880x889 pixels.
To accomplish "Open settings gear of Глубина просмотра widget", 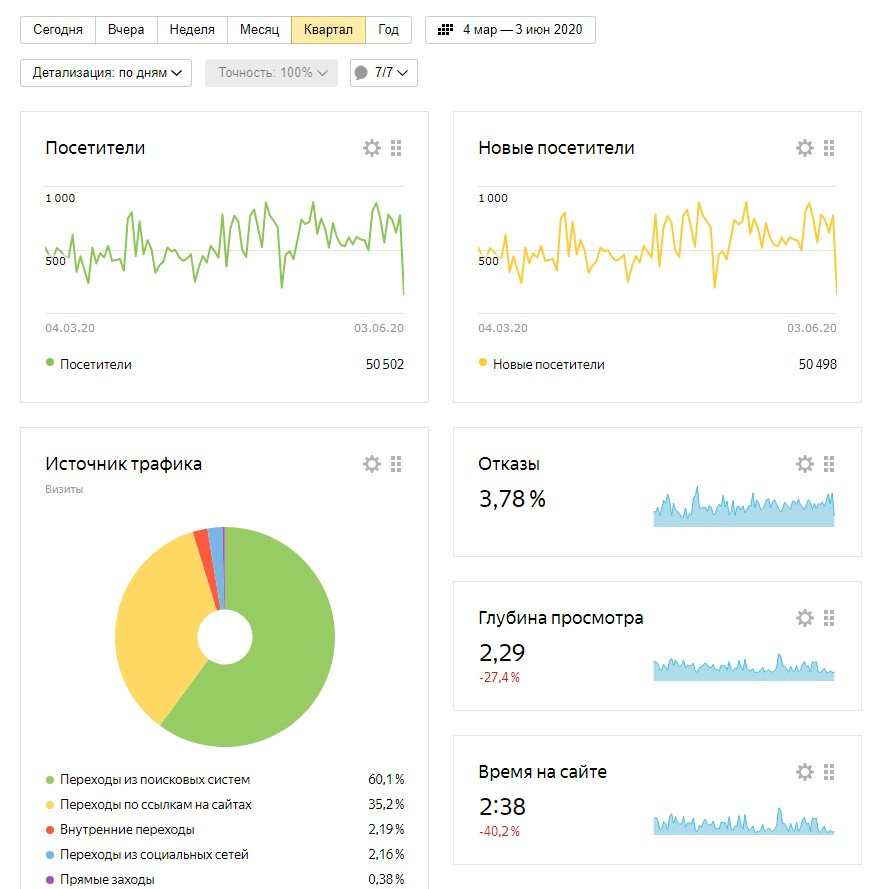I will point(805,618).
